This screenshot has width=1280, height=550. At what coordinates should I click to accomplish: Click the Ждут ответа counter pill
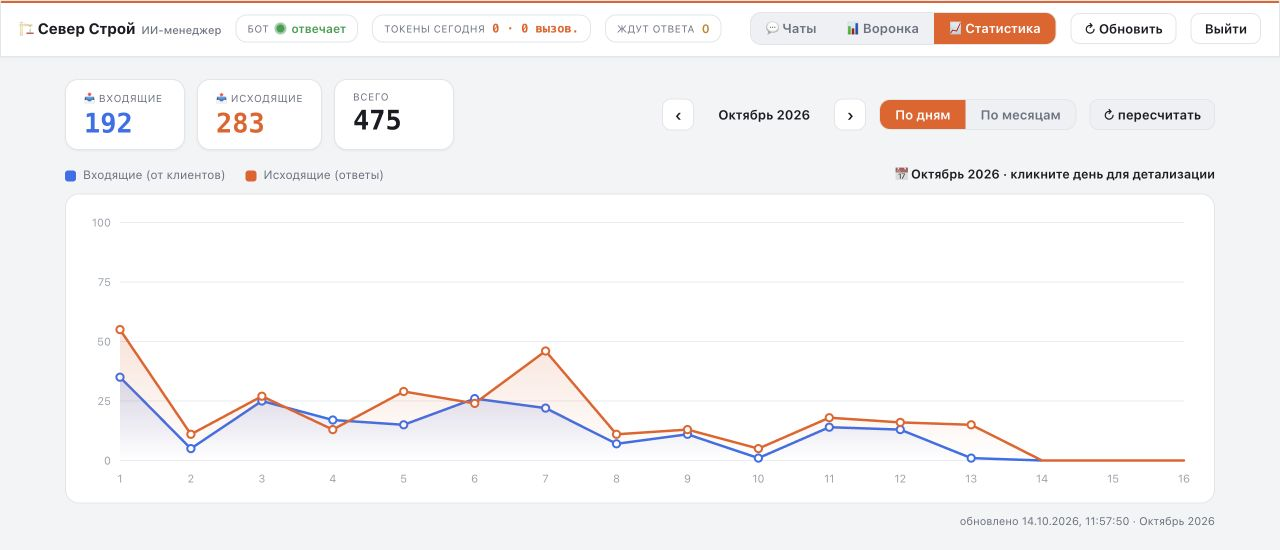pos(663,29)
